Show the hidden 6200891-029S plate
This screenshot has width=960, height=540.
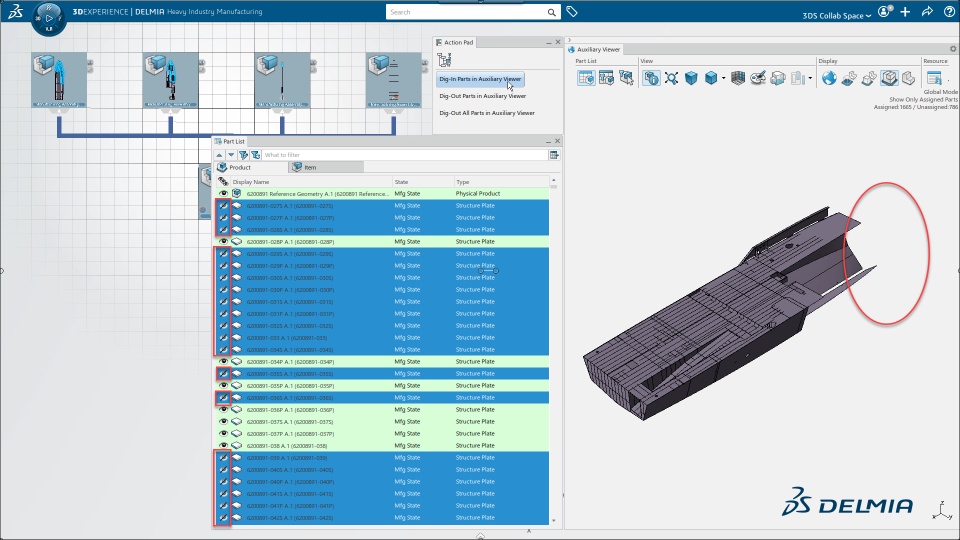coord(223,253)
